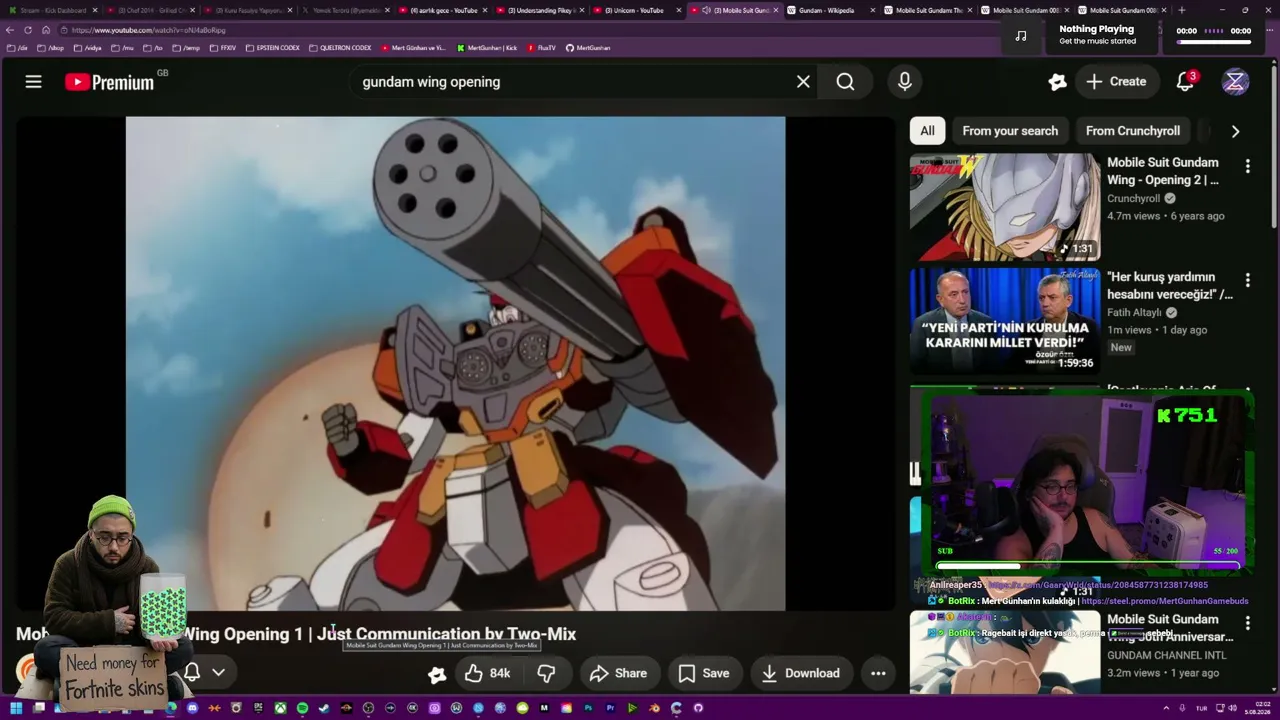Open the three-dot more actions under the video

pos(878,673)
